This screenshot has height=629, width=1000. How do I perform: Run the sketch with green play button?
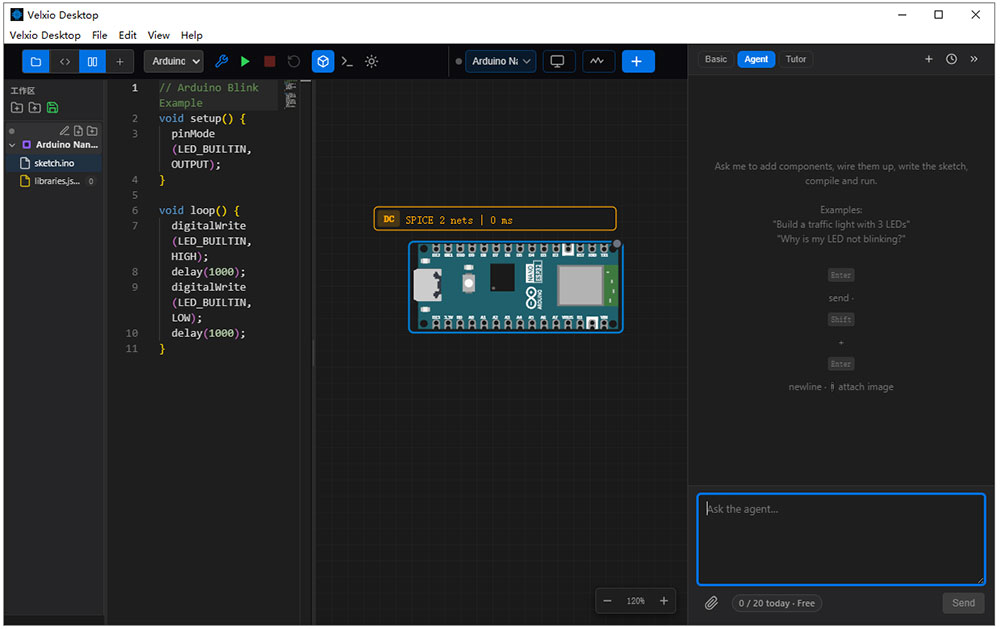coord(245,61)
